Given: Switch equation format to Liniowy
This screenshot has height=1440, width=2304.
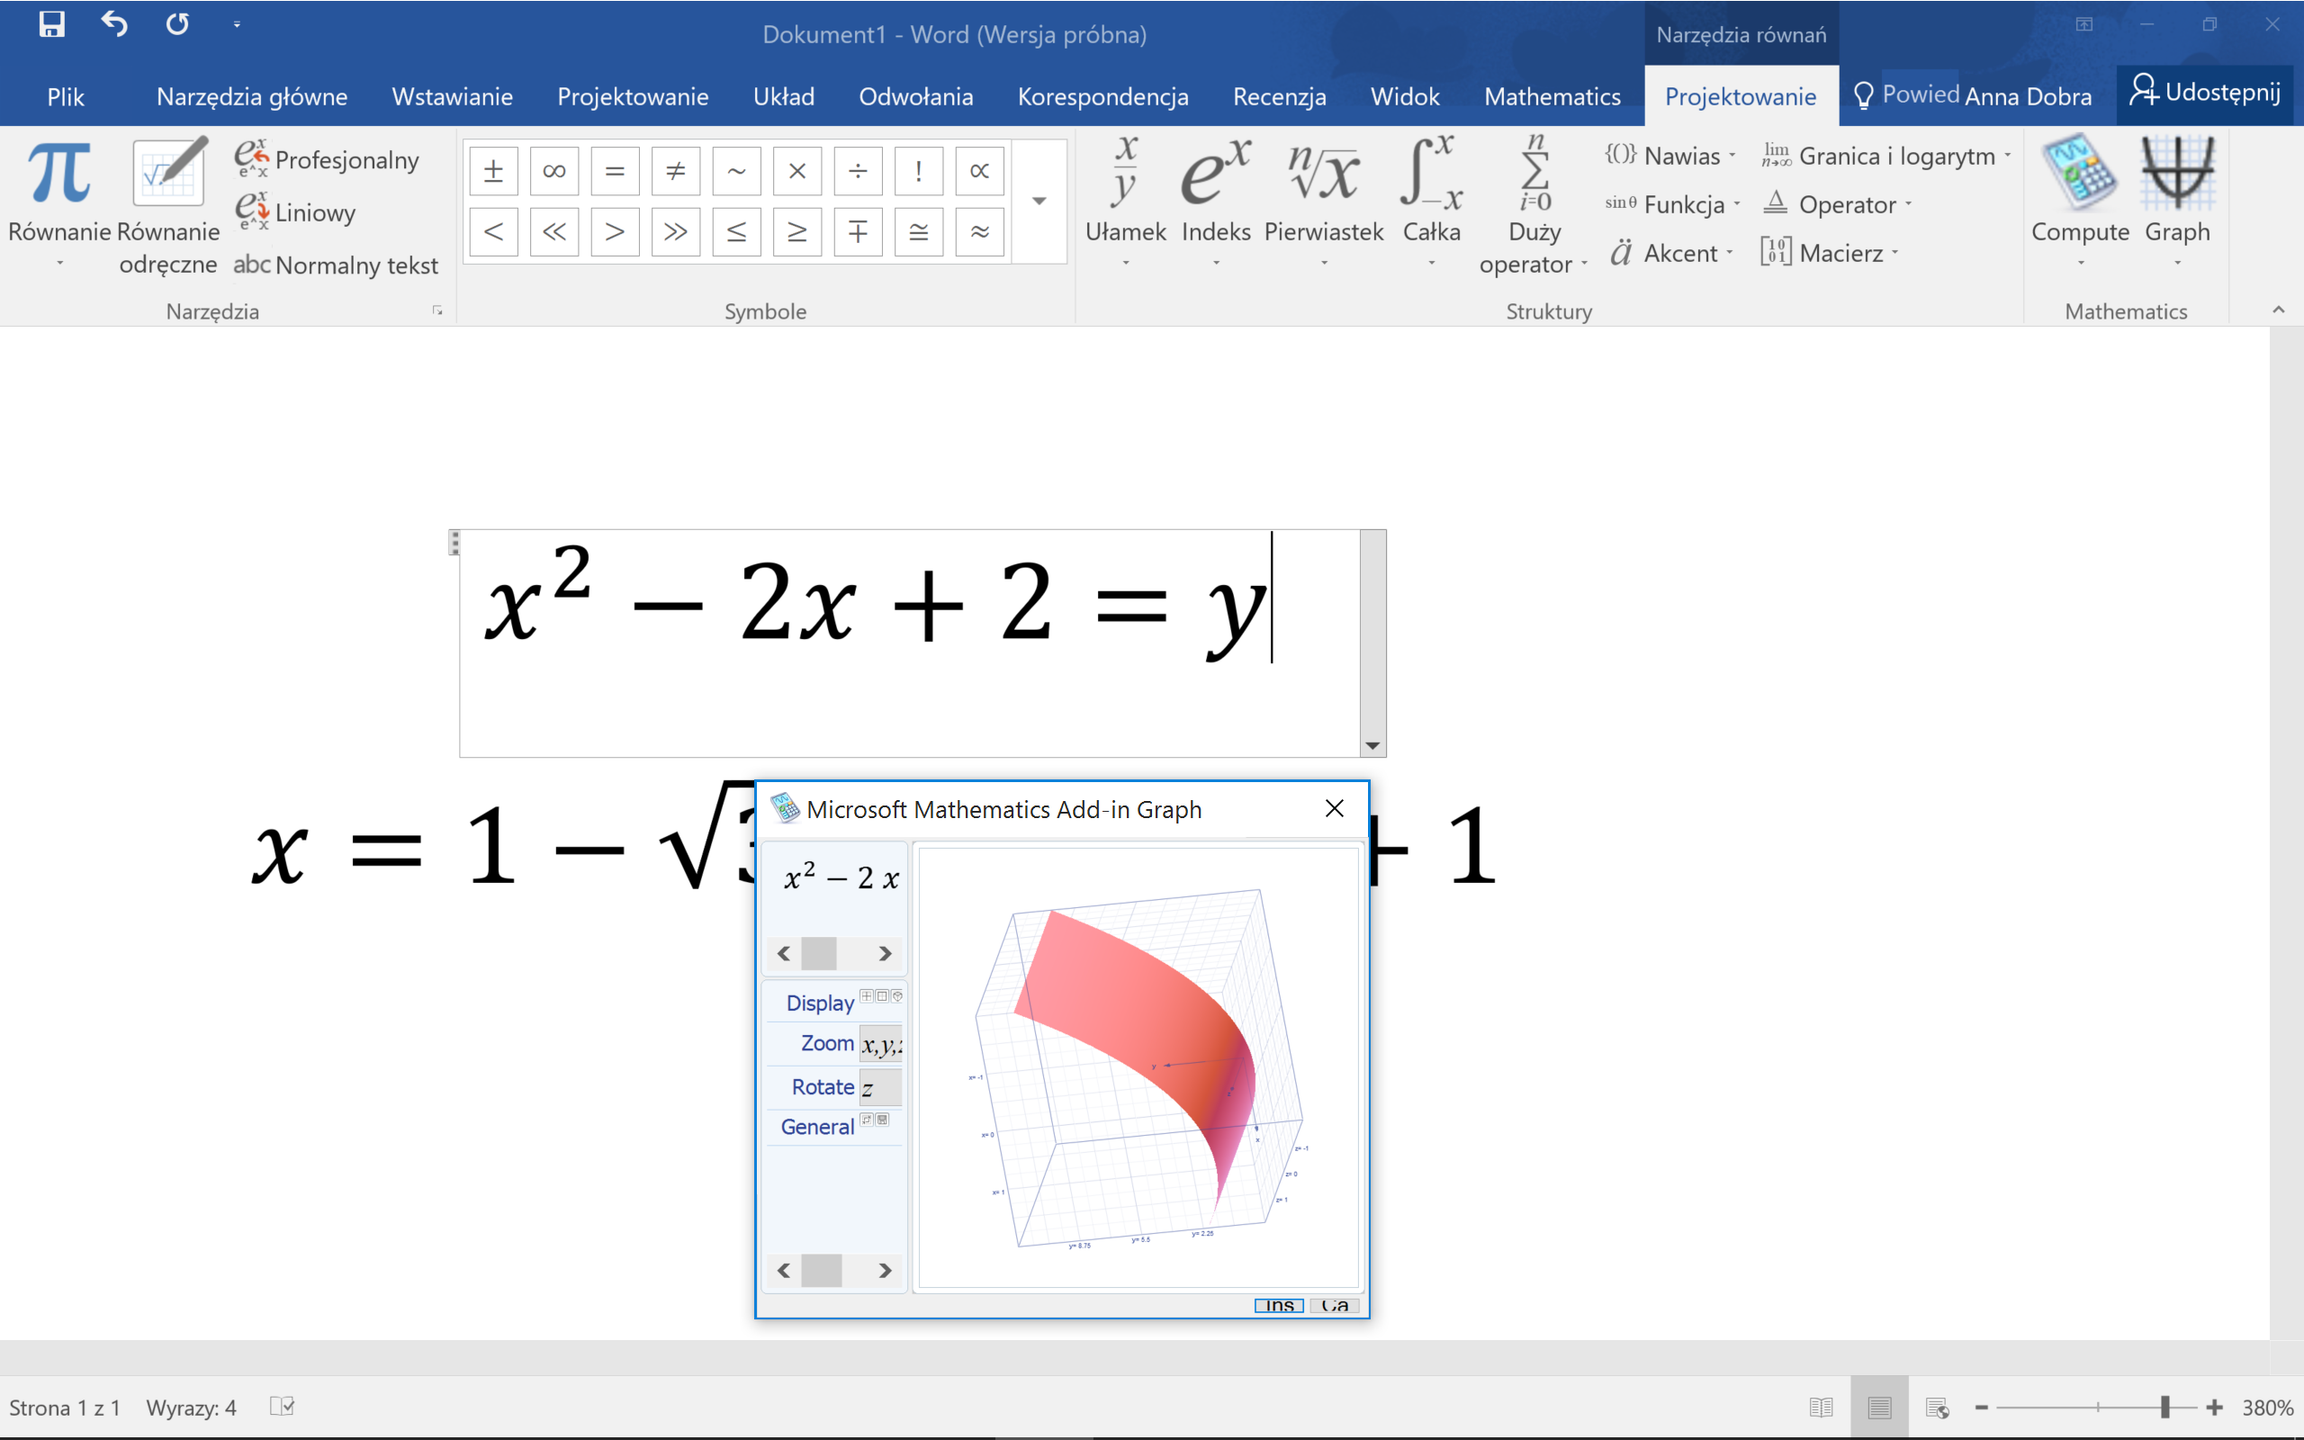Looking at the screenshot, I should click(295, 212).
